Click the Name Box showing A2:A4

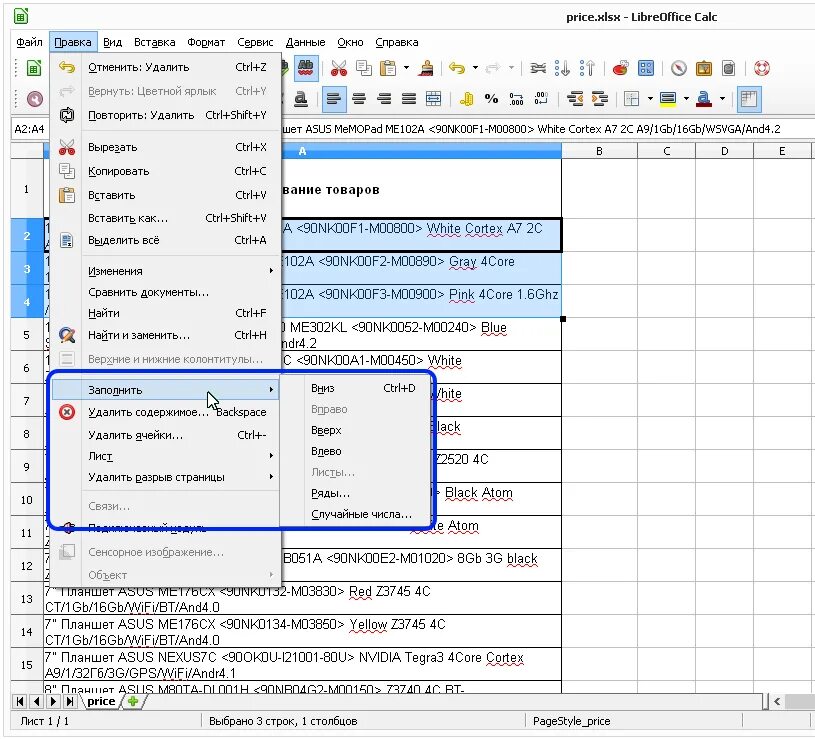(29, 129)
